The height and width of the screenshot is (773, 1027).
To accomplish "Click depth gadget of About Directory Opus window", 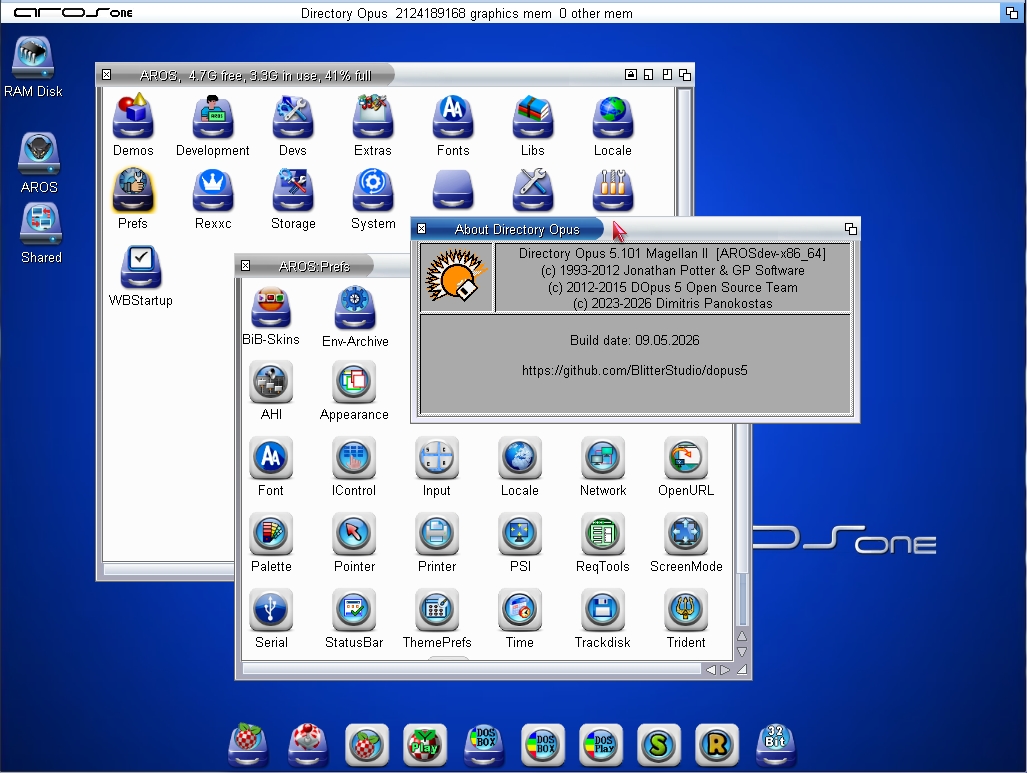I will [850, 229].
